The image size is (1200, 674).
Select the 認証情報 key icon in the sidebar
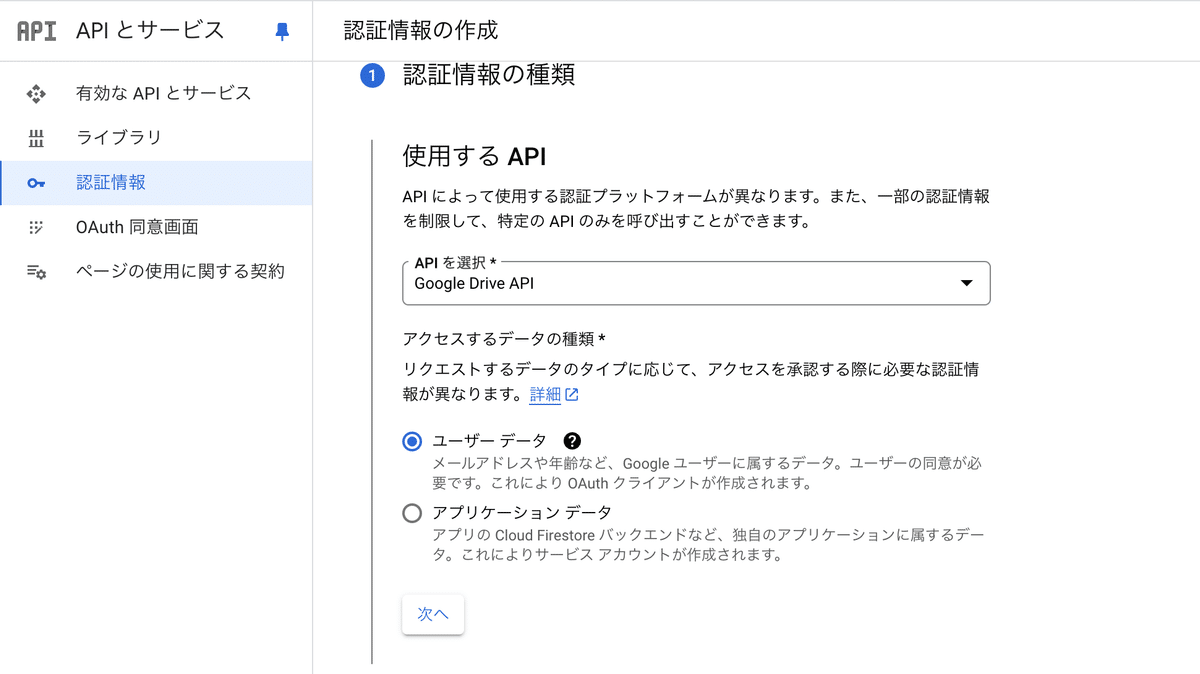(37, 183)
